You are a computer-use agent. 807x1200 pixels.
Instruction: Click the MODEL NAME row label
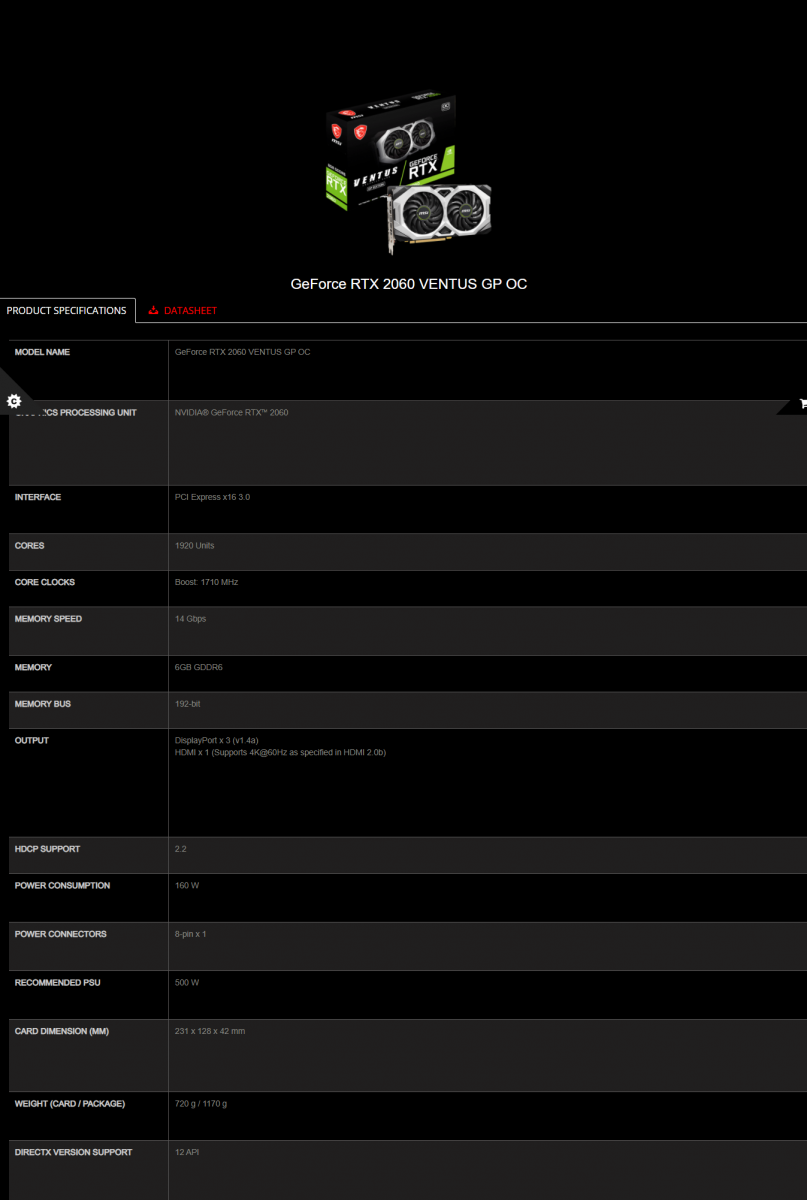pyautogui.click(x=43, y=352)
